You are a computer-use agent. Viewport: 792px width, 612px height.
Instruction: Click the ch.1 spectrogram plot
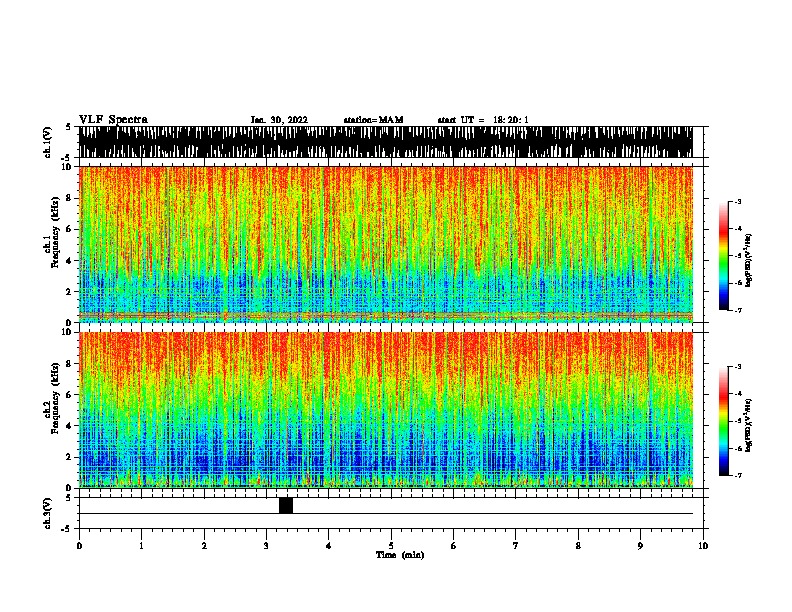coord(386,244)
